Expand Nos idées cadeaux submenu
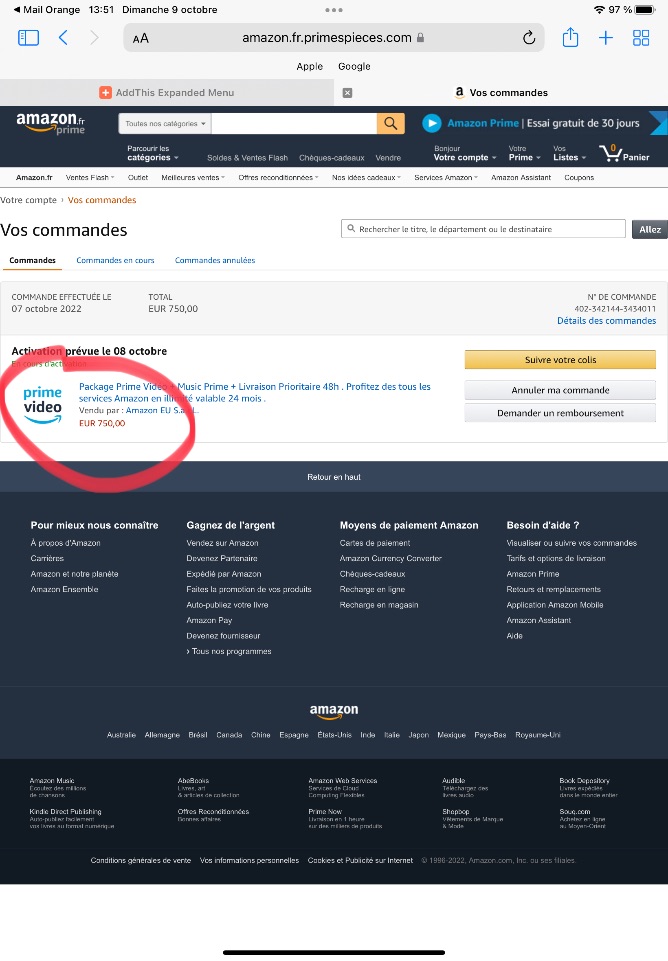 click(366, 178)
